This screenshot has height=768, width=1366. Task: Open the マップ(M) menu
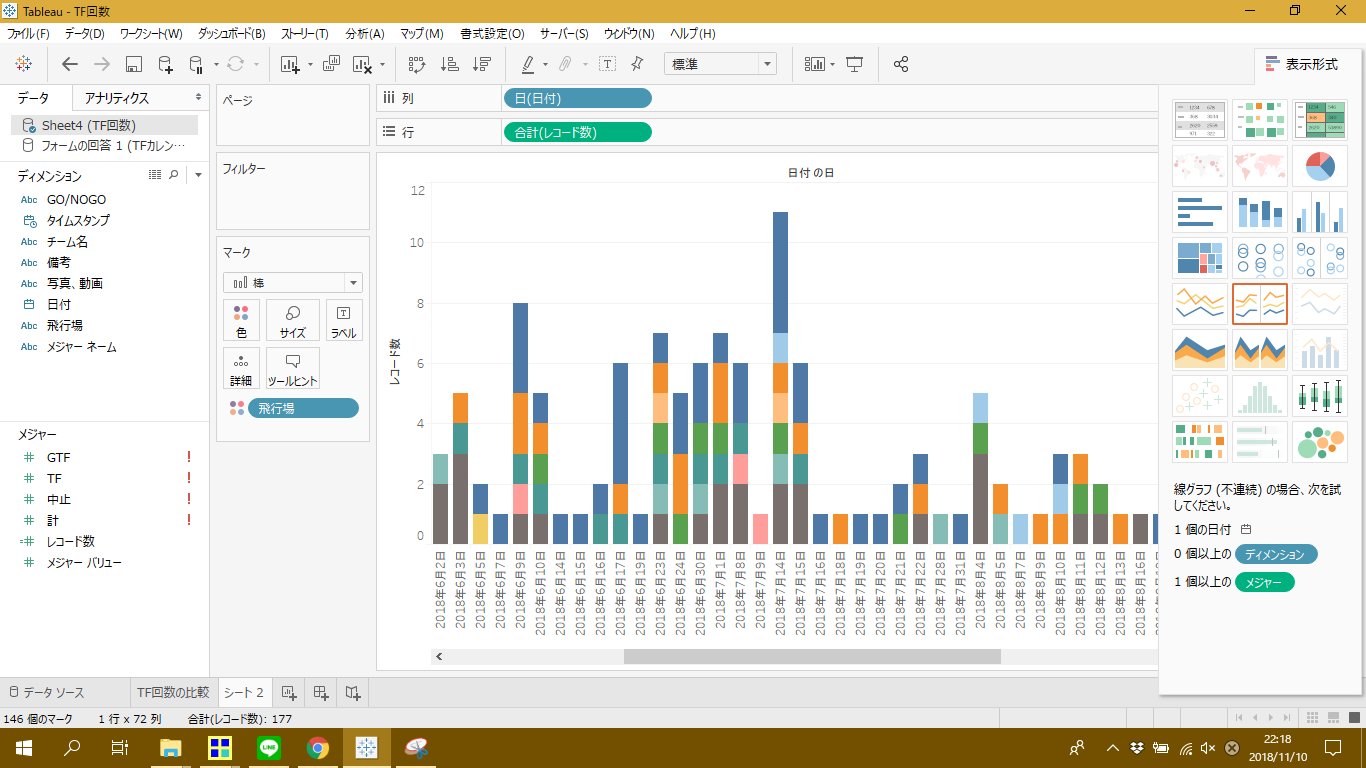pos(421,34)
